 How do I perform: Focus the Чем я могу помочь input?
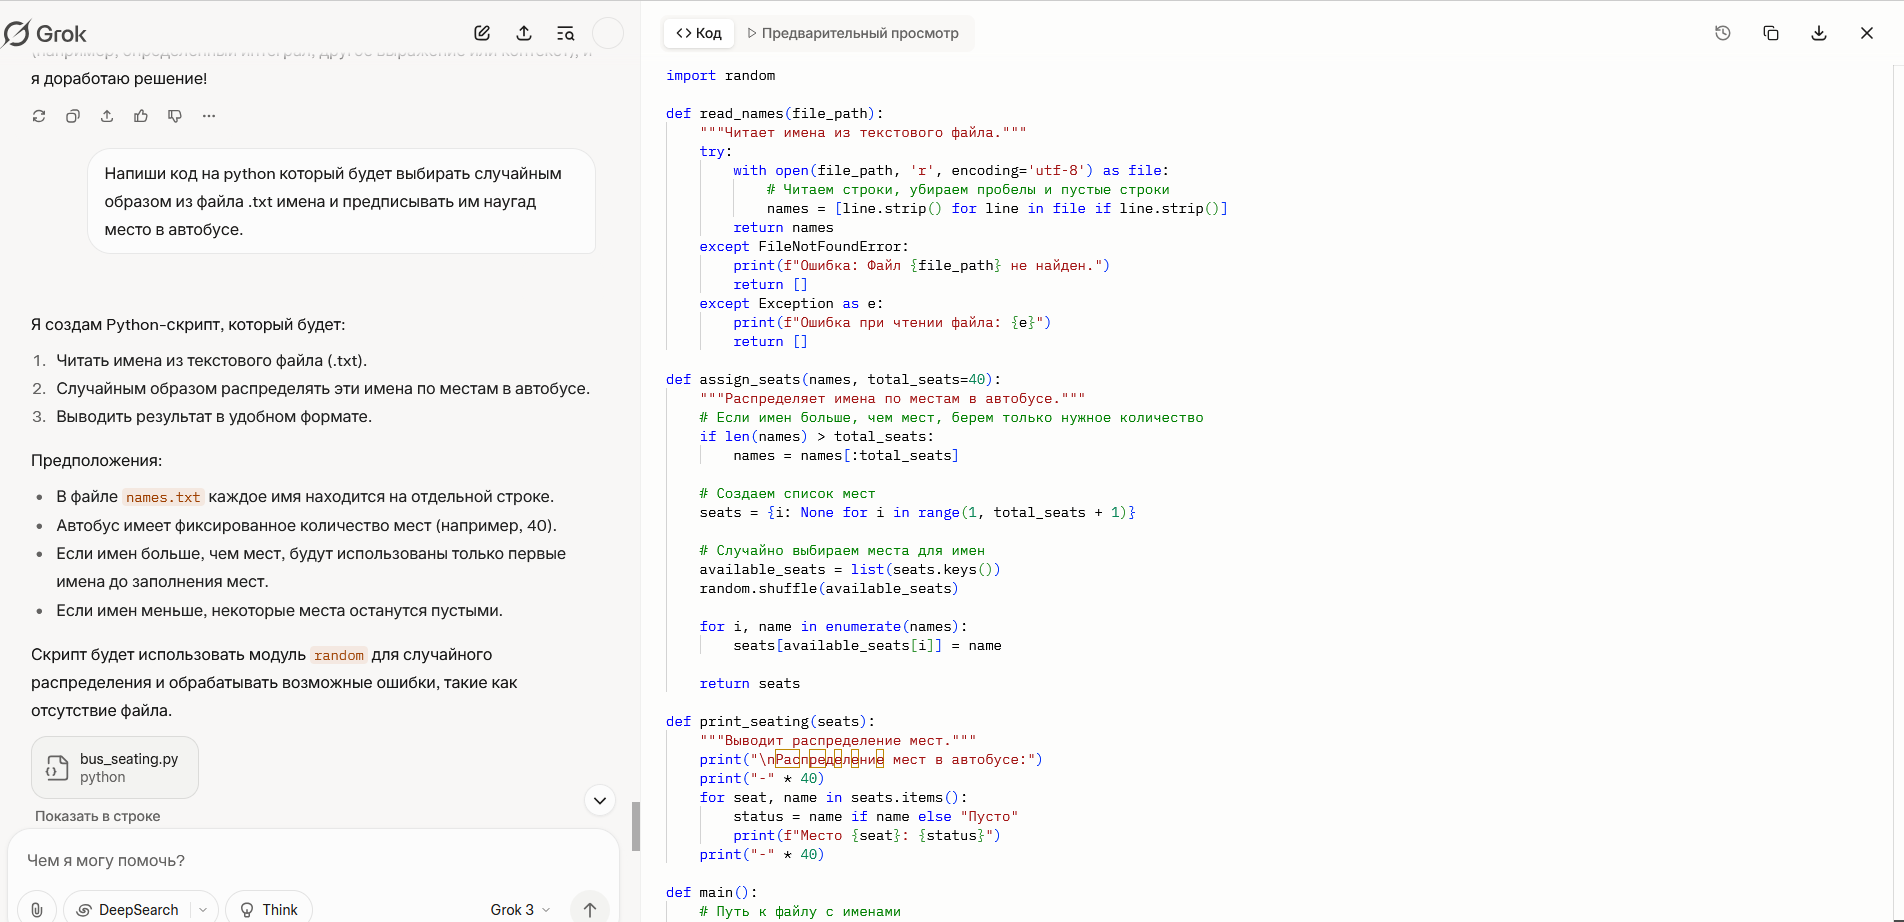pos(313,860)
